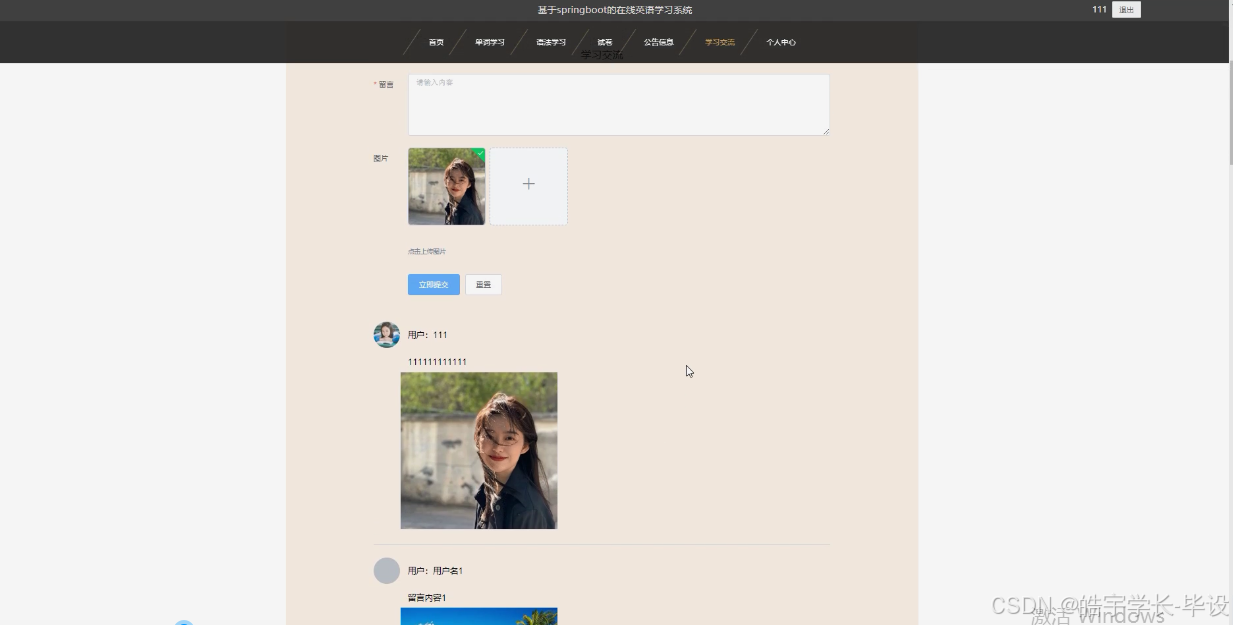Click the 重置 reset button
1233x625 pixels.
click(x=483, y=285)
